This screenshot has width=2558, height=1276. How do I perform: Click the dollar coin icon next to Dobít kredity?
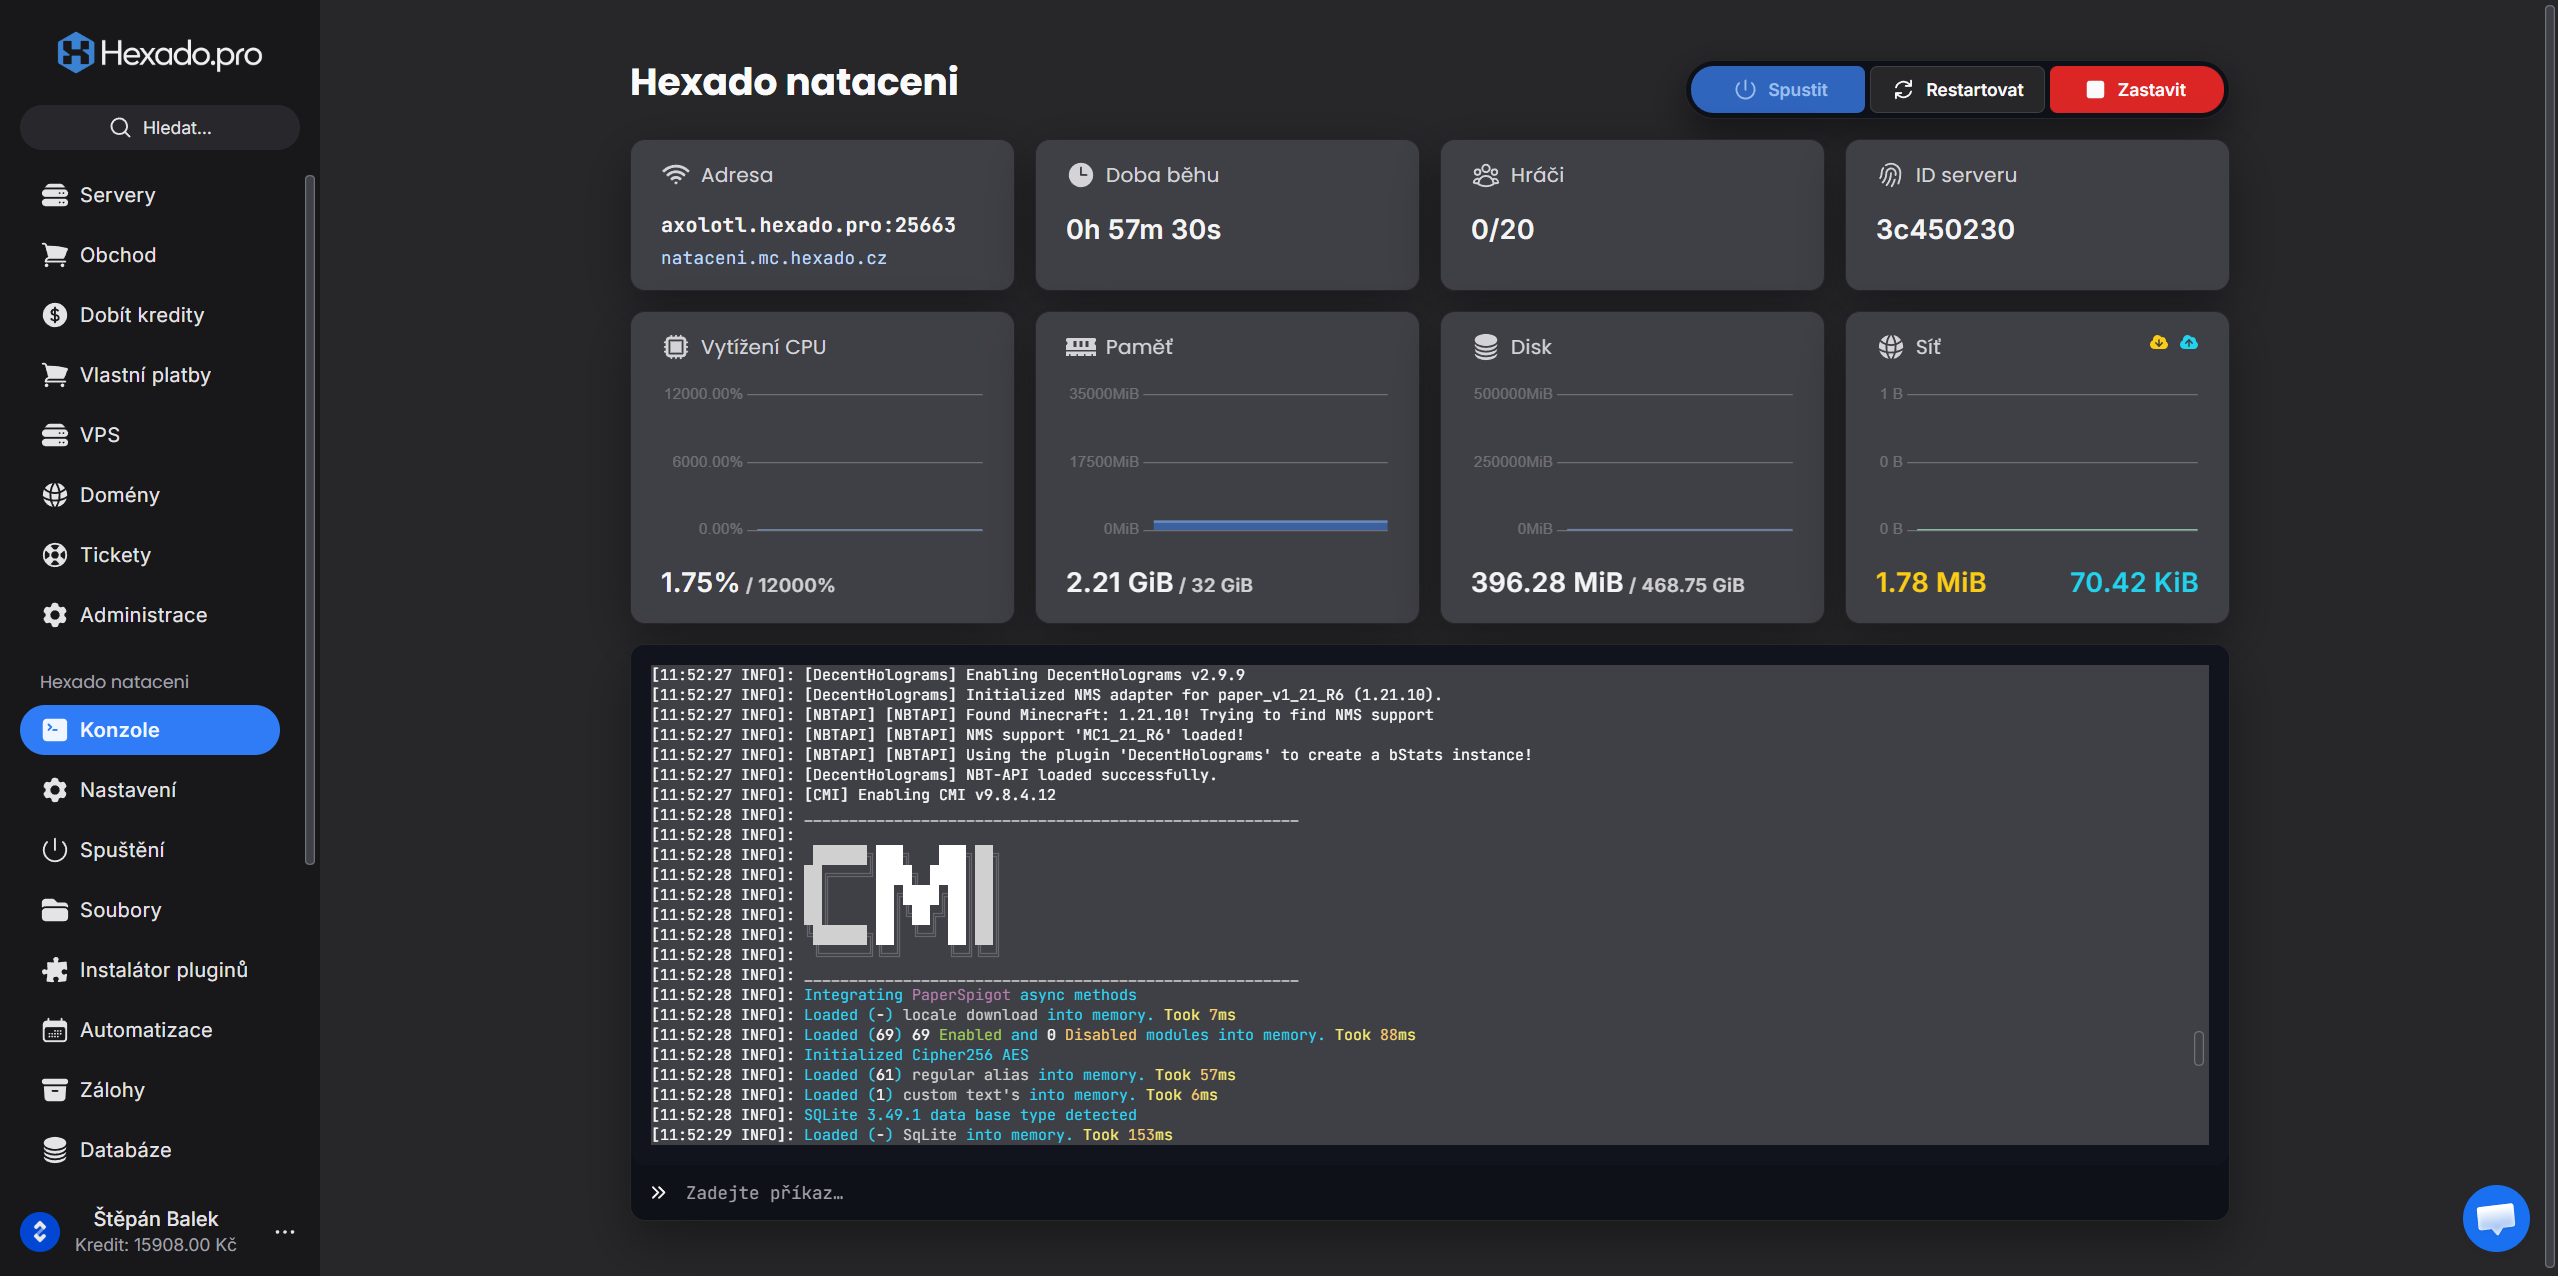coord(55,315)
